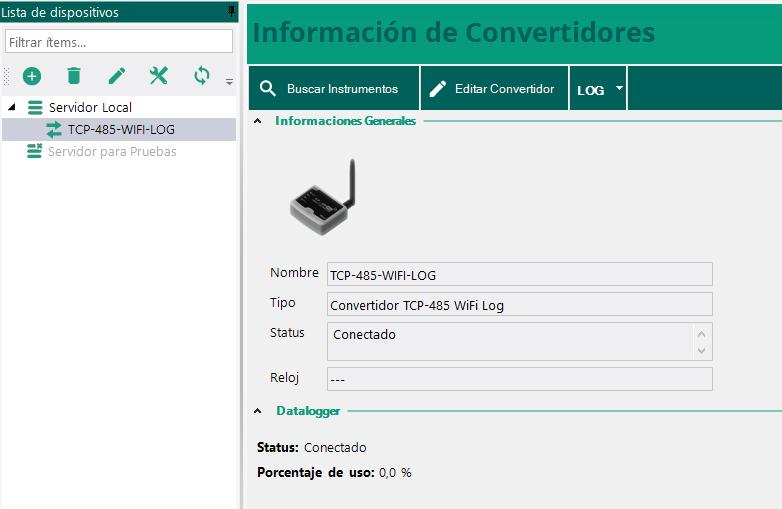Click the Servidor para Pruebas icon

tap(35, 151)
